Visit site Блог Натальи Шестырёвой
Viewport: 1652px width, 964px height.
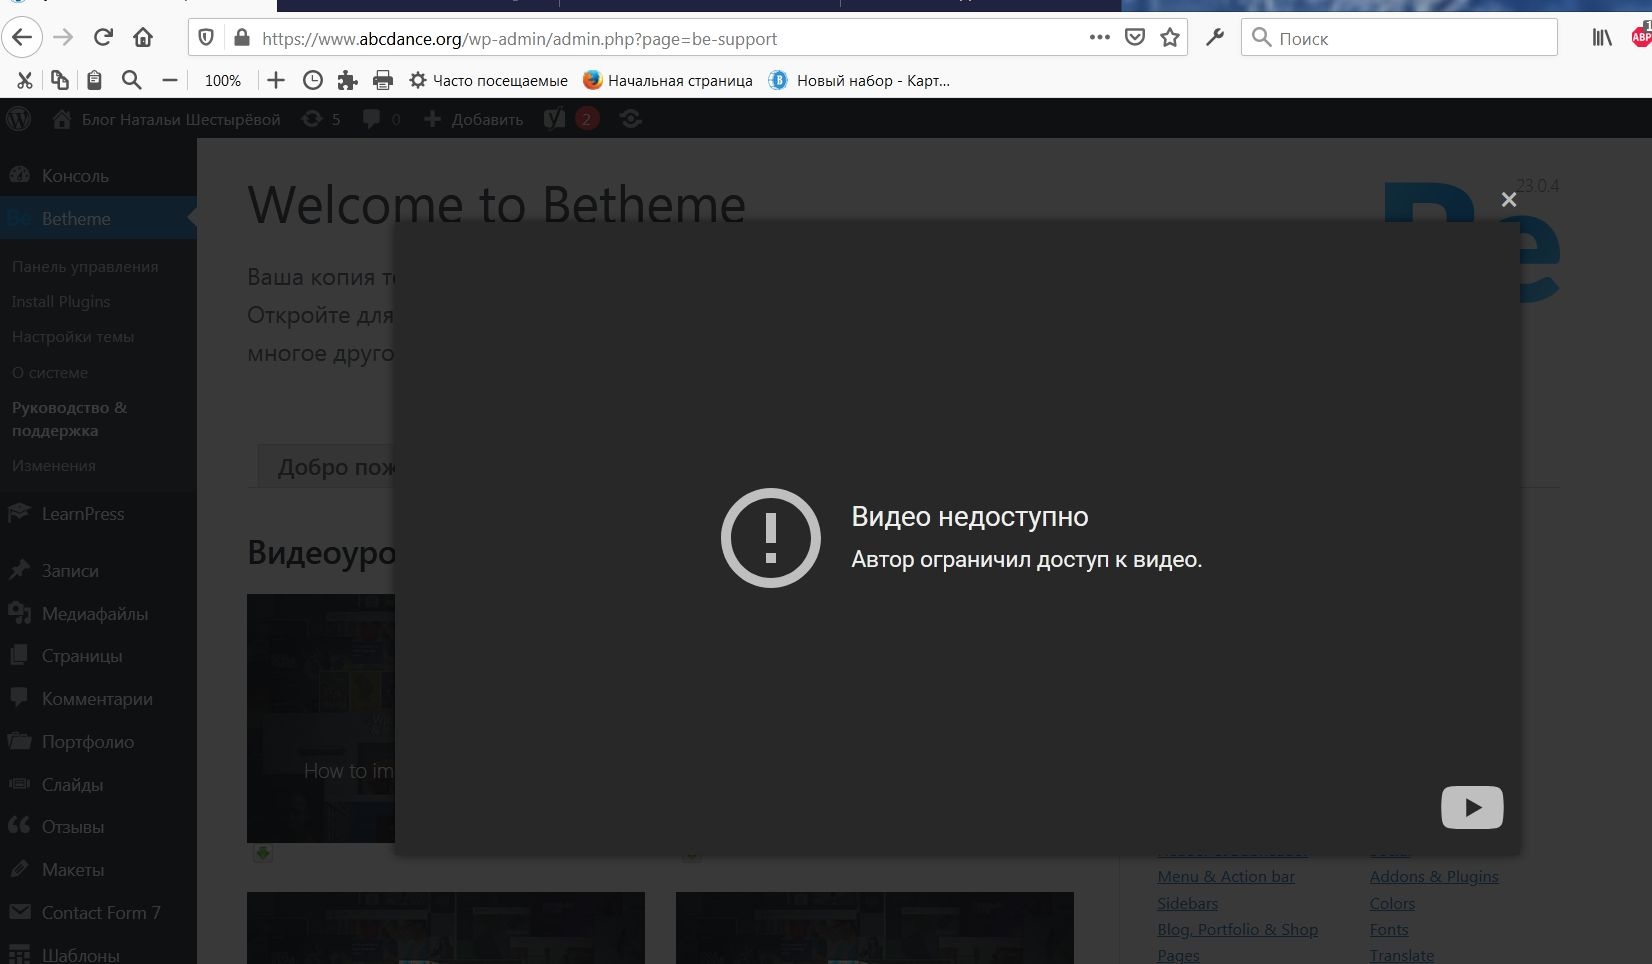click(x=167, y=119)
